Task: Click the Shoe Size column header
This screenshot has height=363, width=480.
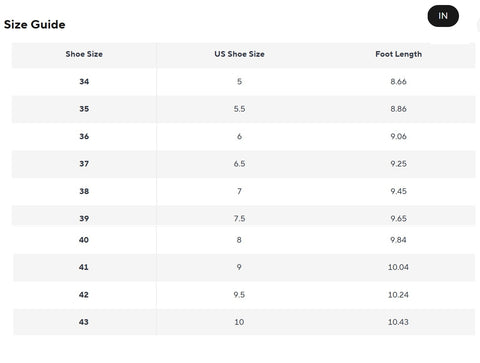Action: point(84,54)
